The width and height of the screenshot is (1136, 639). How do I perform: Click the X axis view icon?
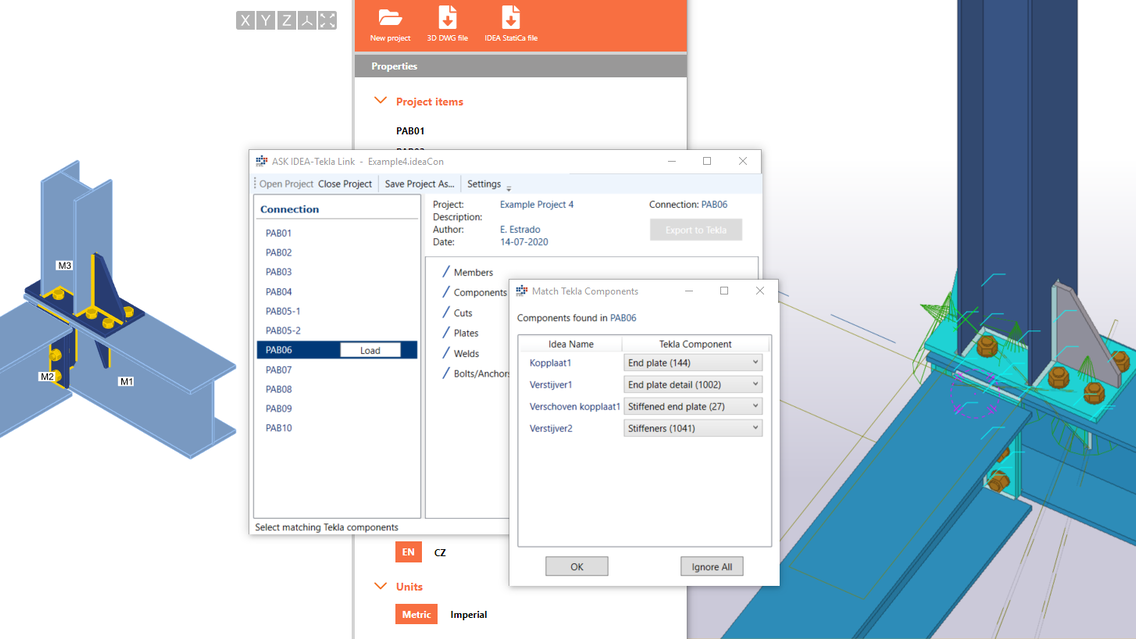pos(246,20)
